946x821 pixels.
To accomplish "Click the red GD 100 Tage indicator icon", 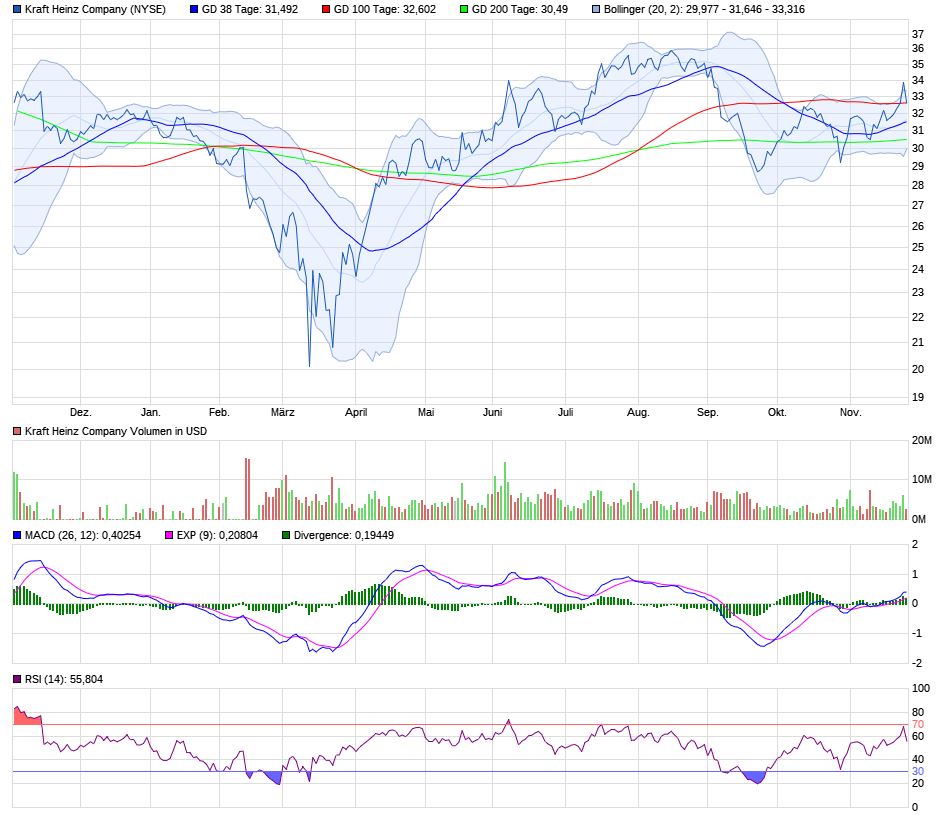I will tap(326, 10).
